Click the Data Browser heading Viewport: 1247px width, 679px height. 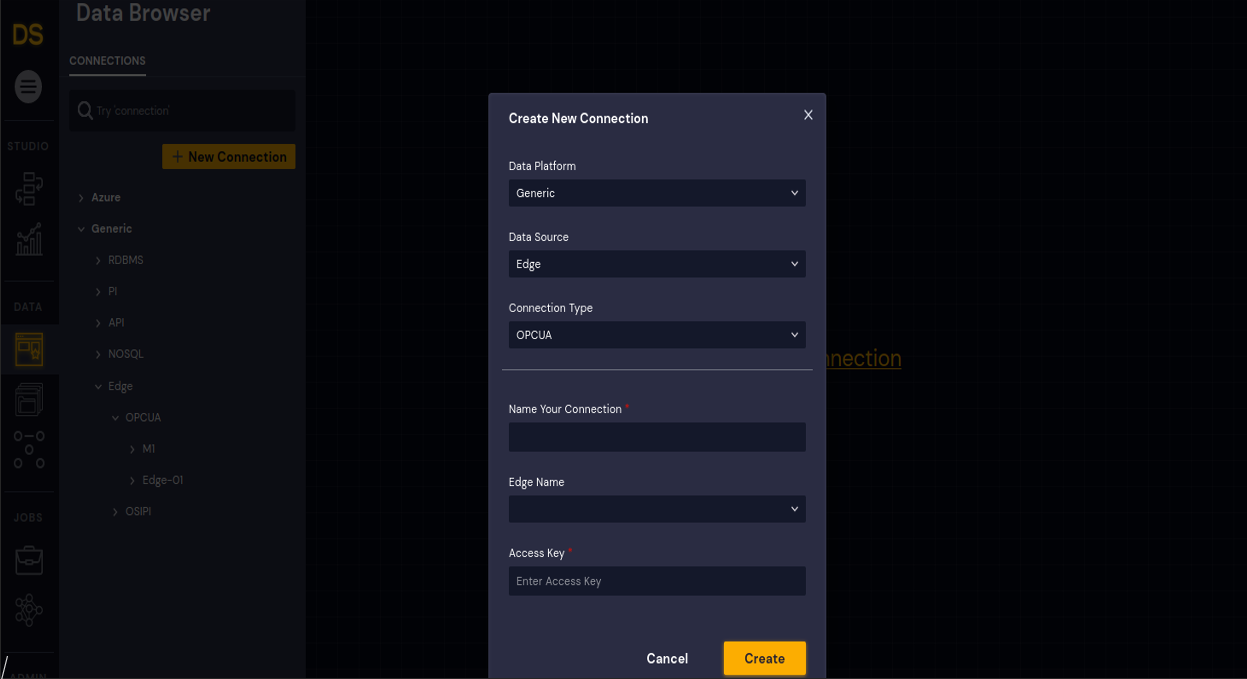tap(143, 13)
